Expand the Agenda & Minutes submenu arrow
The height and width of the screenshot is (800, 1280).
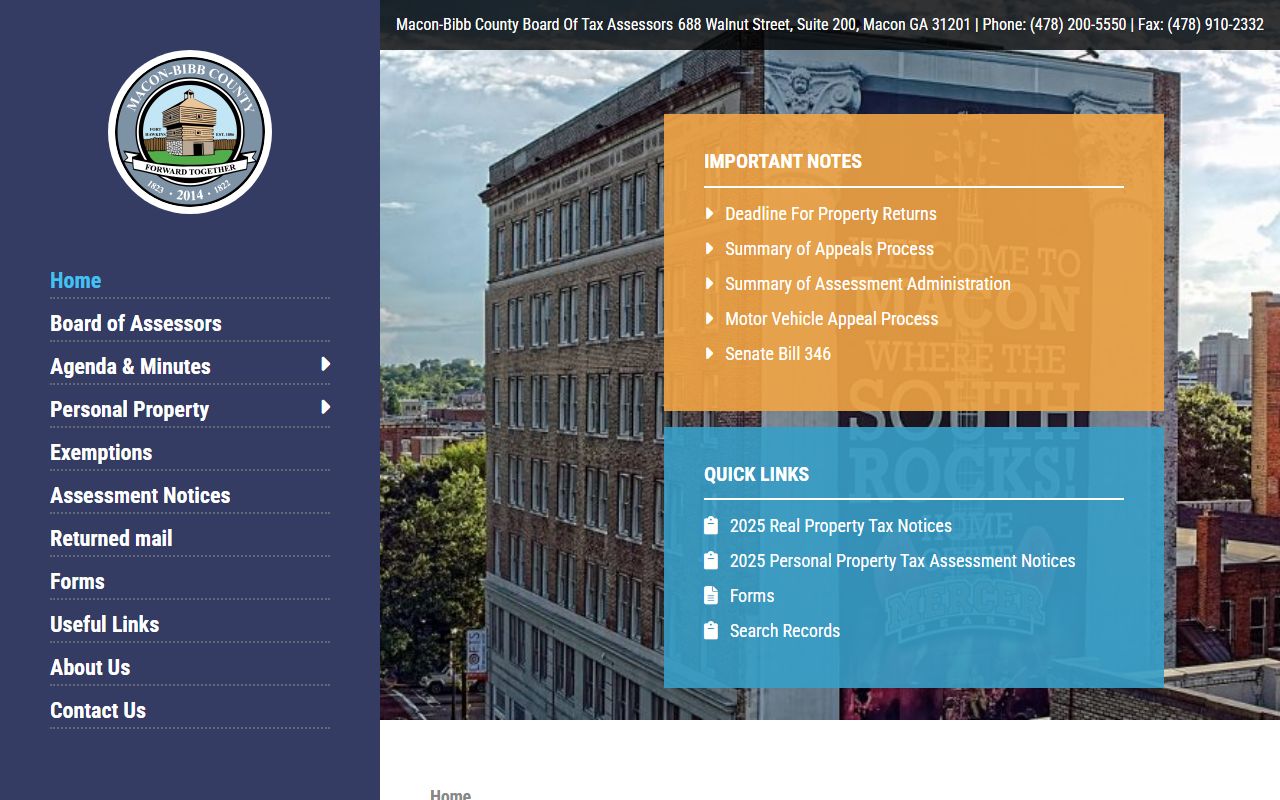pyautogui.click(x=325, y=365)
